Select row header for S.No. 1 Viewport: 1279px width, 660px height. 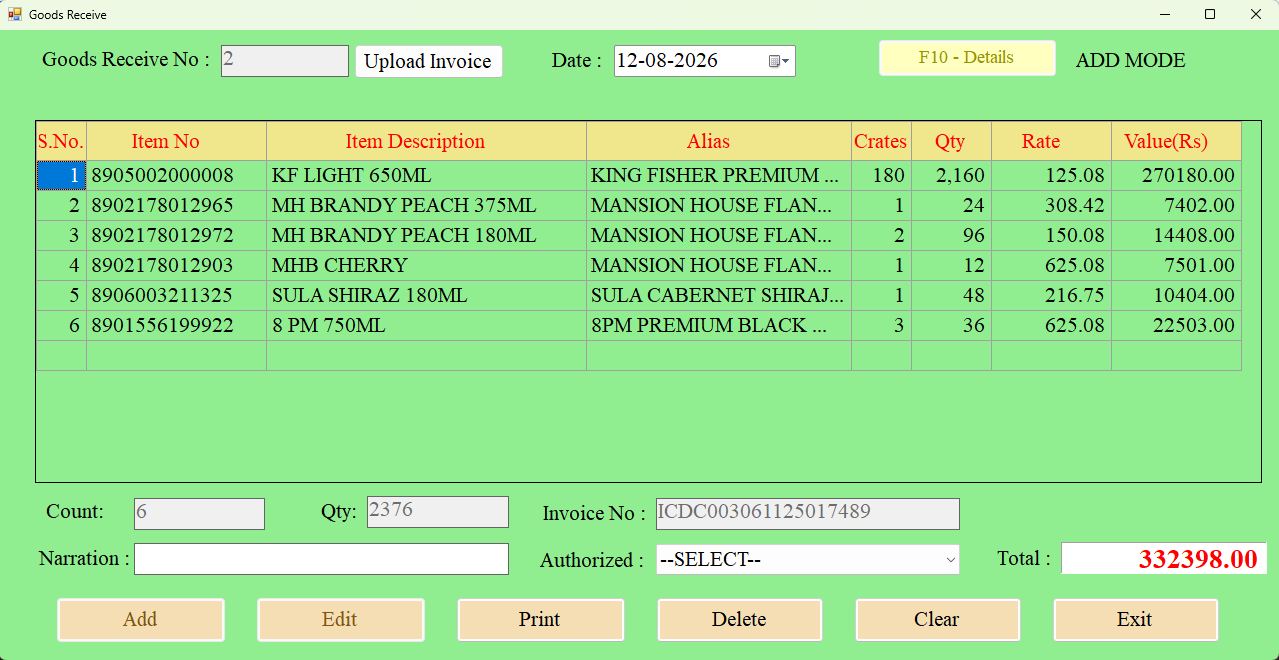[61, 176]
